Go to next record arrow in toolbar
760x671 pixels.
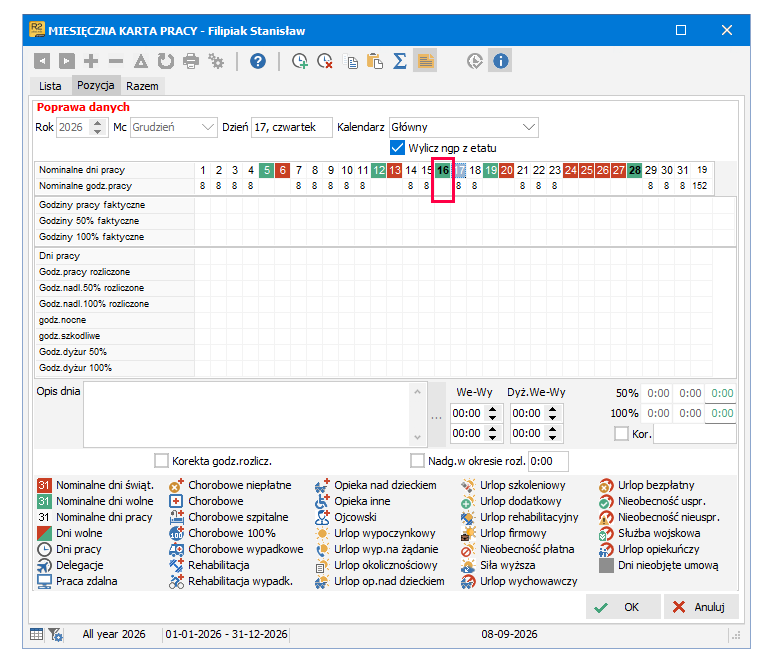coord(67,61)
